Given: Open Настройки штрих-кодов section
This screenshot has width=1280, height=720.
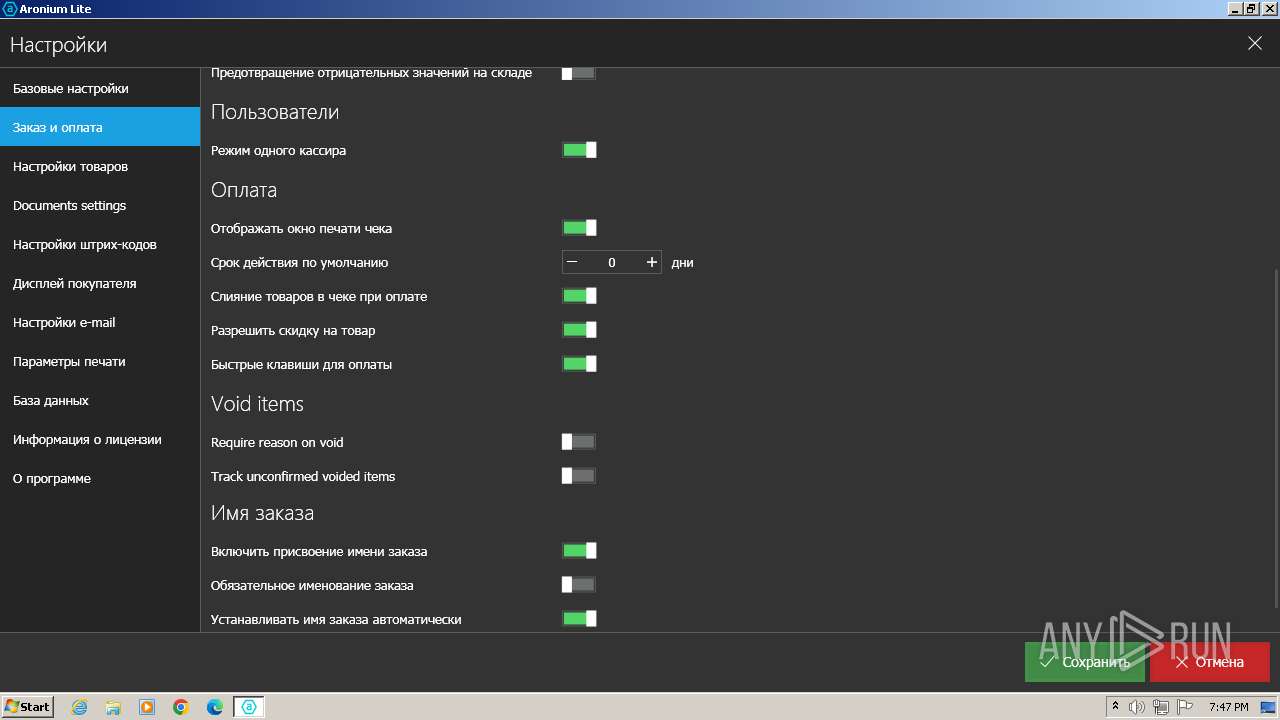Looking at the screenshot, I should pyautogui.click(x=100, y=244).
